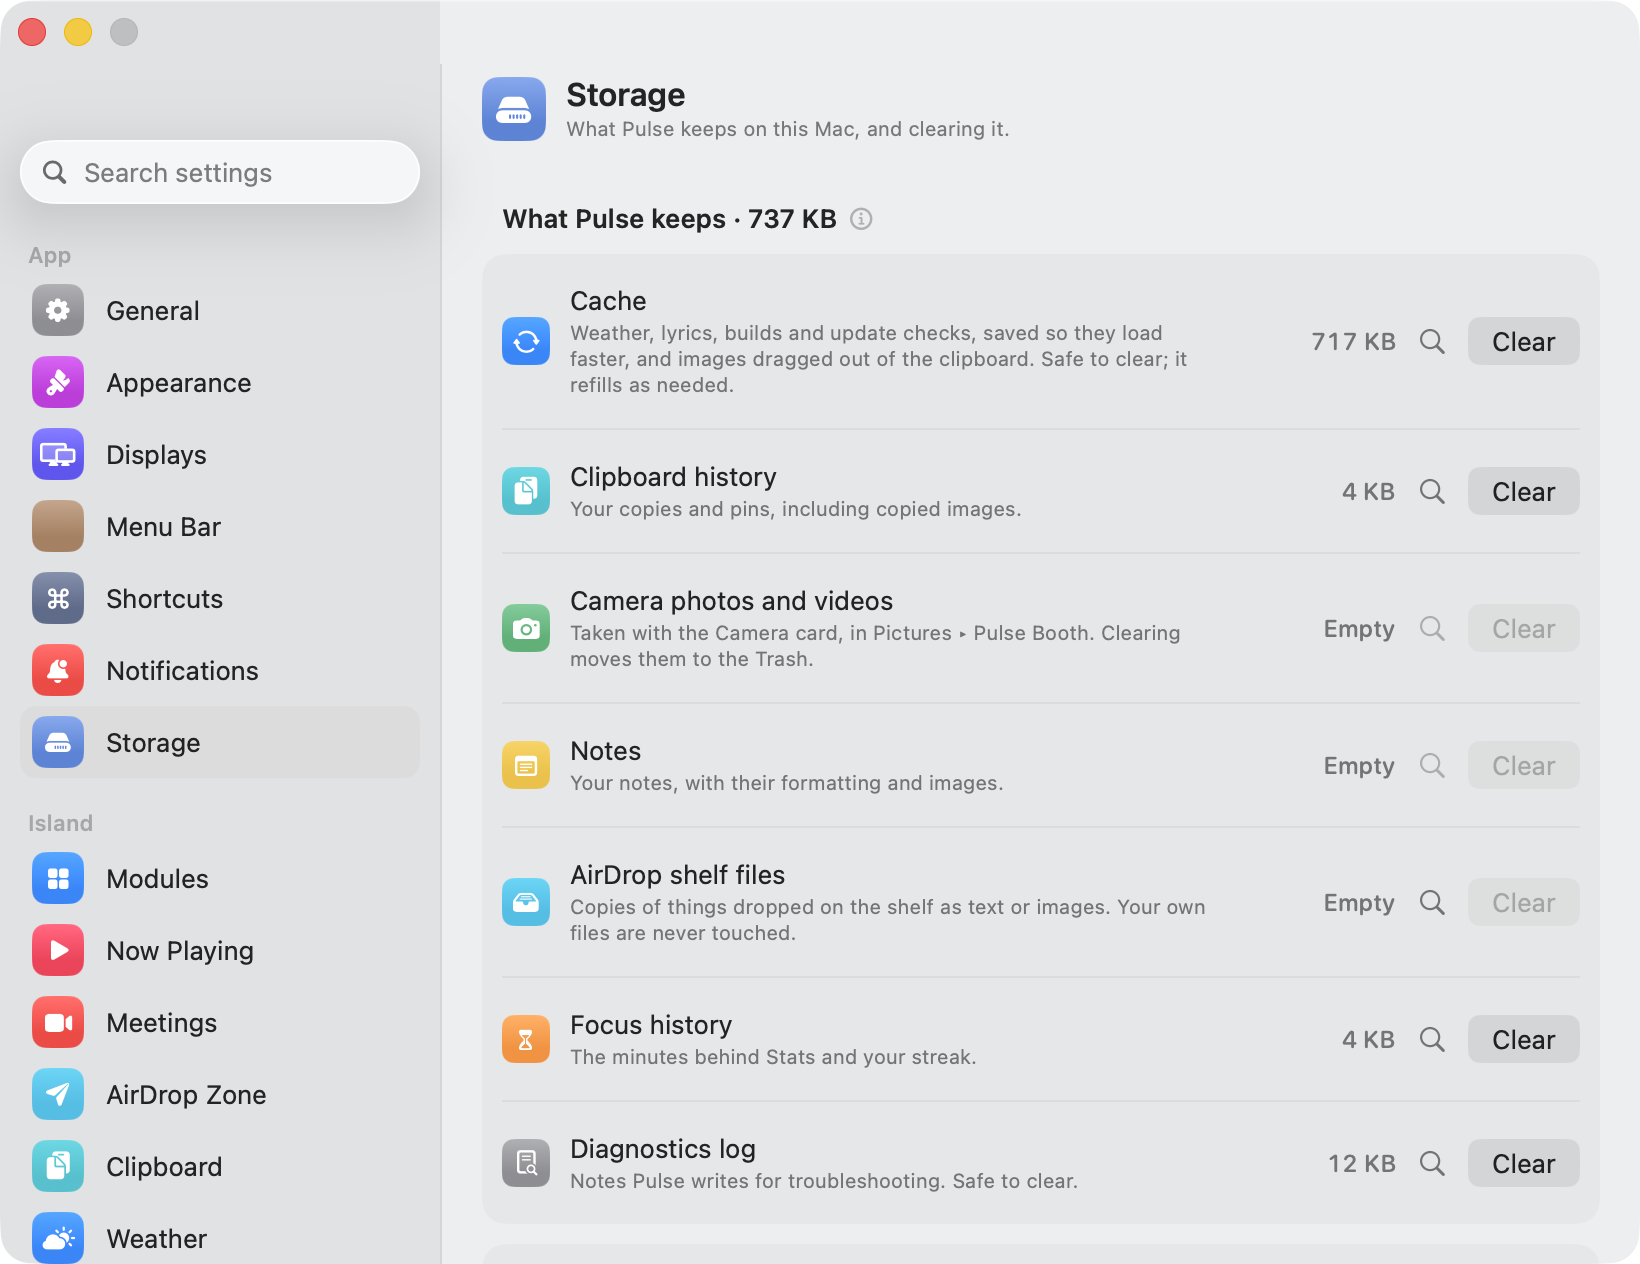The width and height of the screenshot is (1640, 1264).
Task: Click the Storage header drive icon
Action: coord(514,109)
